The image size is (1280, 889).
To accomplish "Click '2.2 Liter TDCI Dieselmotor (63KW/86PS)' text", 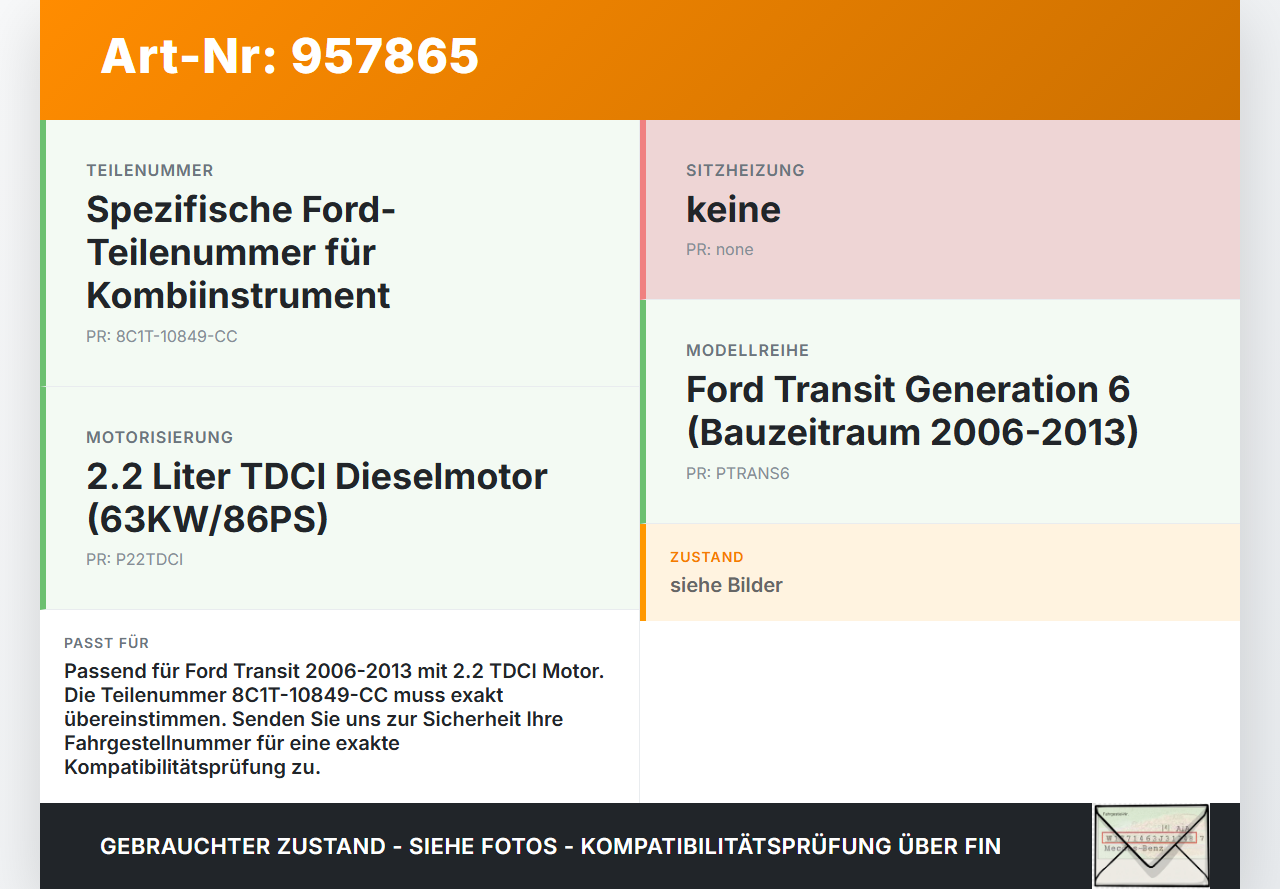I will click(317, 498).
